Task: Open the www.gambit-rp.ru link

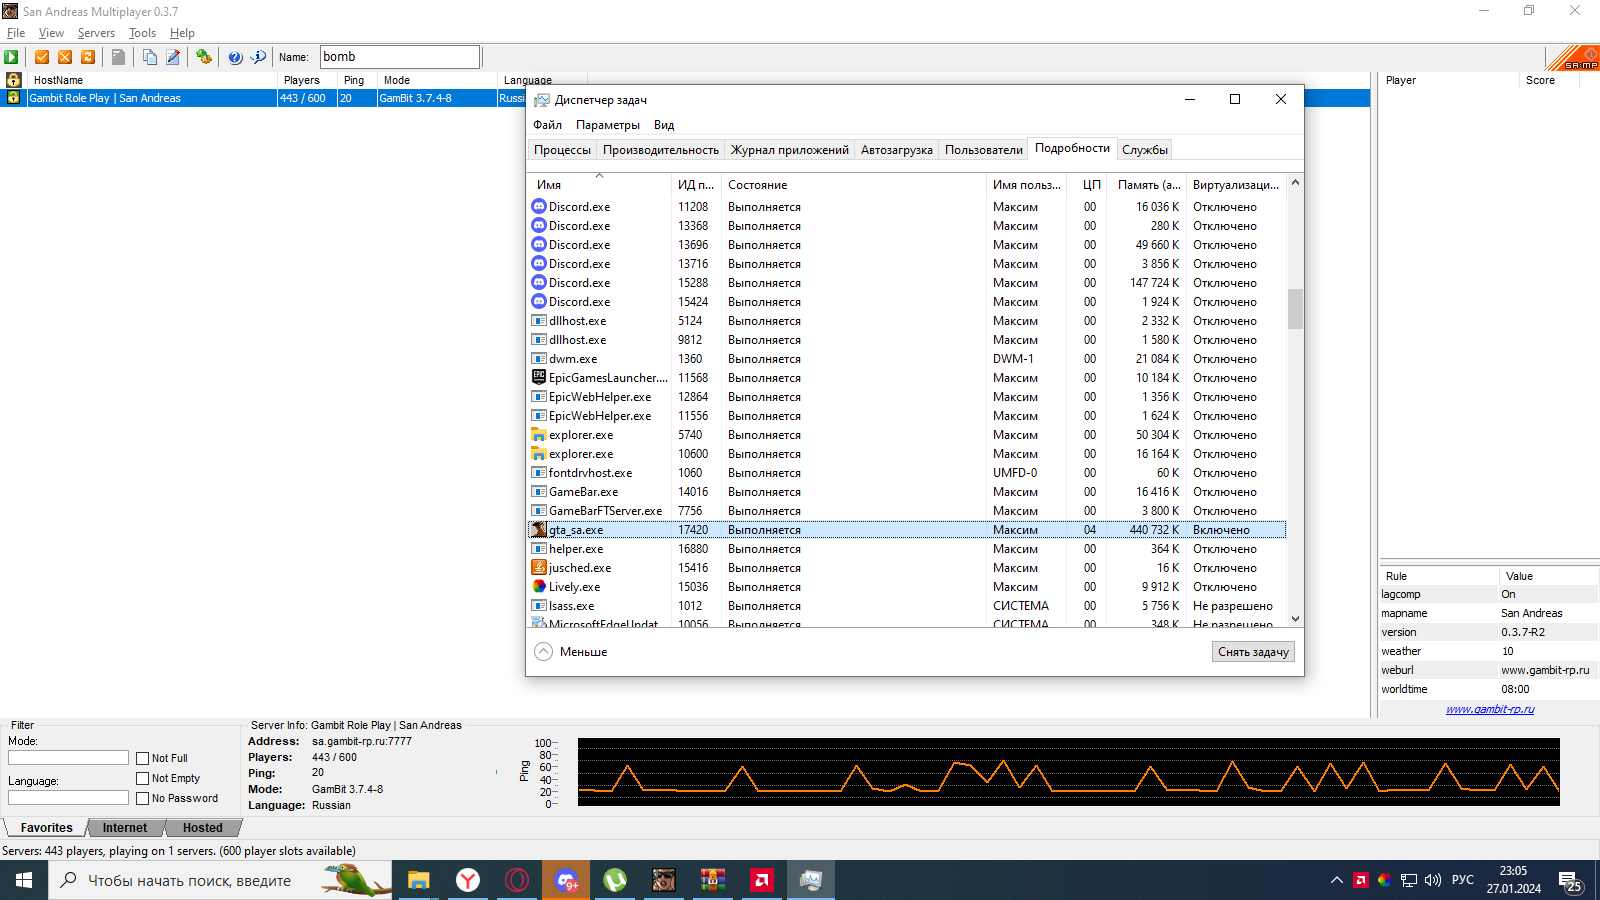Action: [1489, 709]
